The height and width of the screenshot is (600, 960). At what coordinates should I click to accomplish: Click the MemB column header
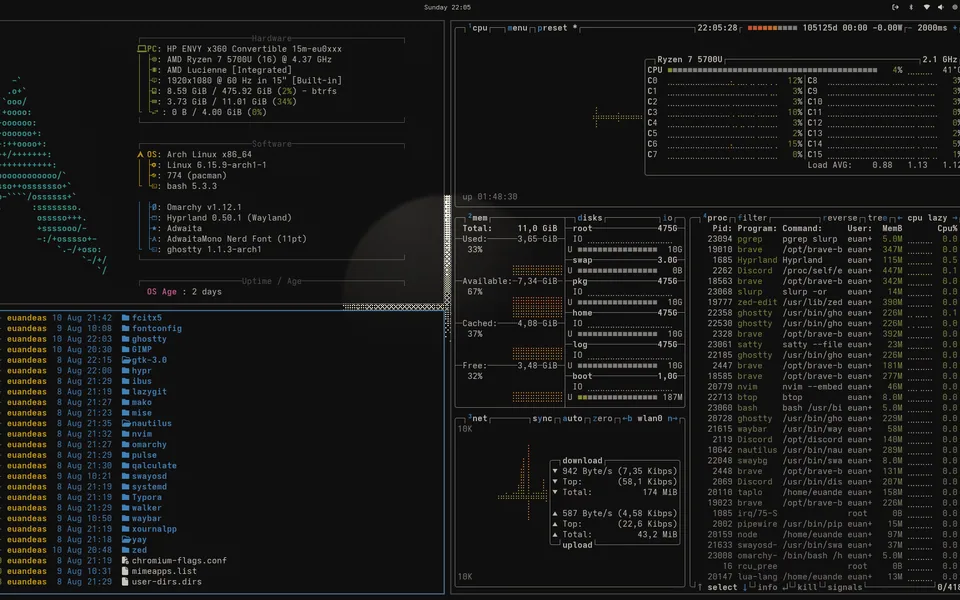click(x=891, y=228)
